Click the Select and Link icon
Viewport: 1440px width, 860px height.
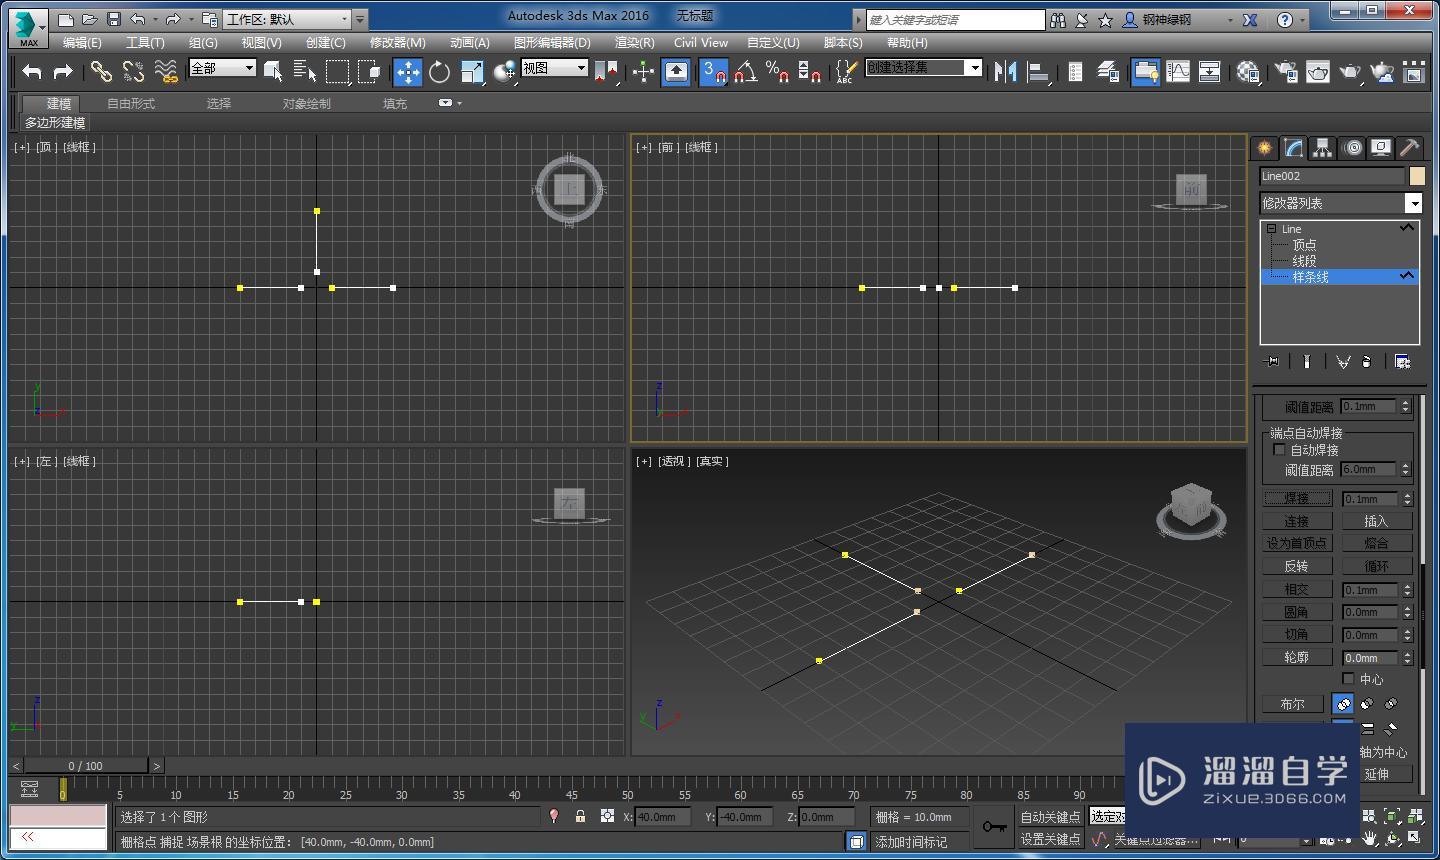point(101,71)
